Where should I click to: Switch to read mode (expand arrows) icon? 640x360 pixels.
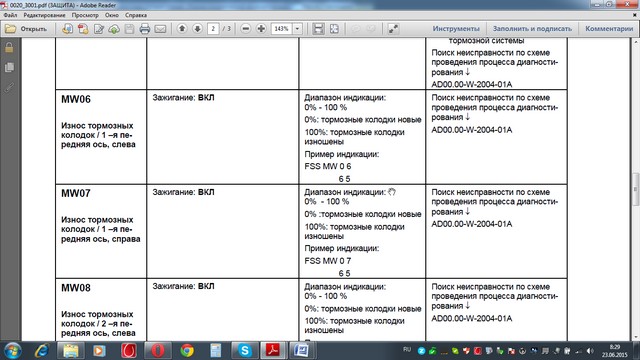[x=393, y=29]
